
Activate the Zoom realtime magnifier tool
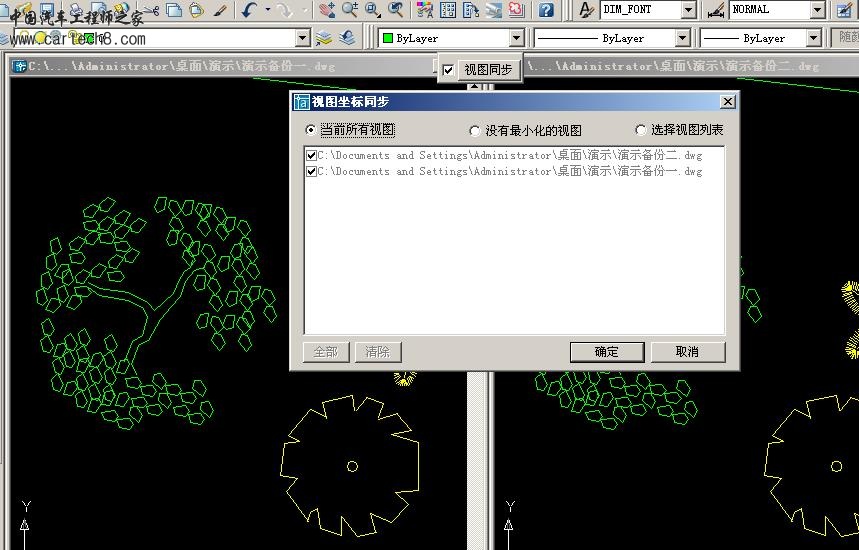point(350,9)
